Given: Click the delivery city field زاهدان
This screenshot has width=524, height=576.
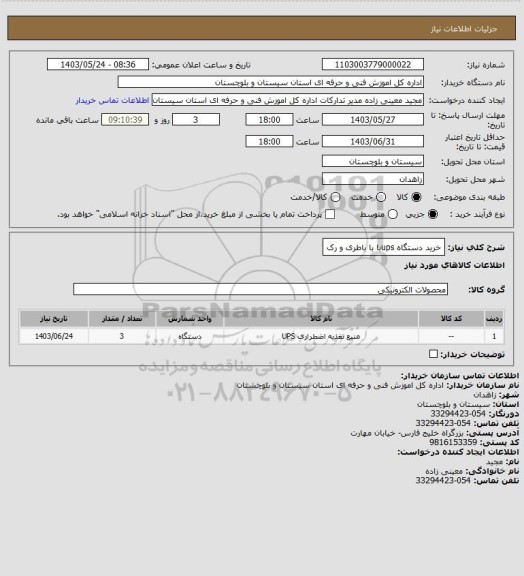Looking at the screenshot, I should point(373,179).
